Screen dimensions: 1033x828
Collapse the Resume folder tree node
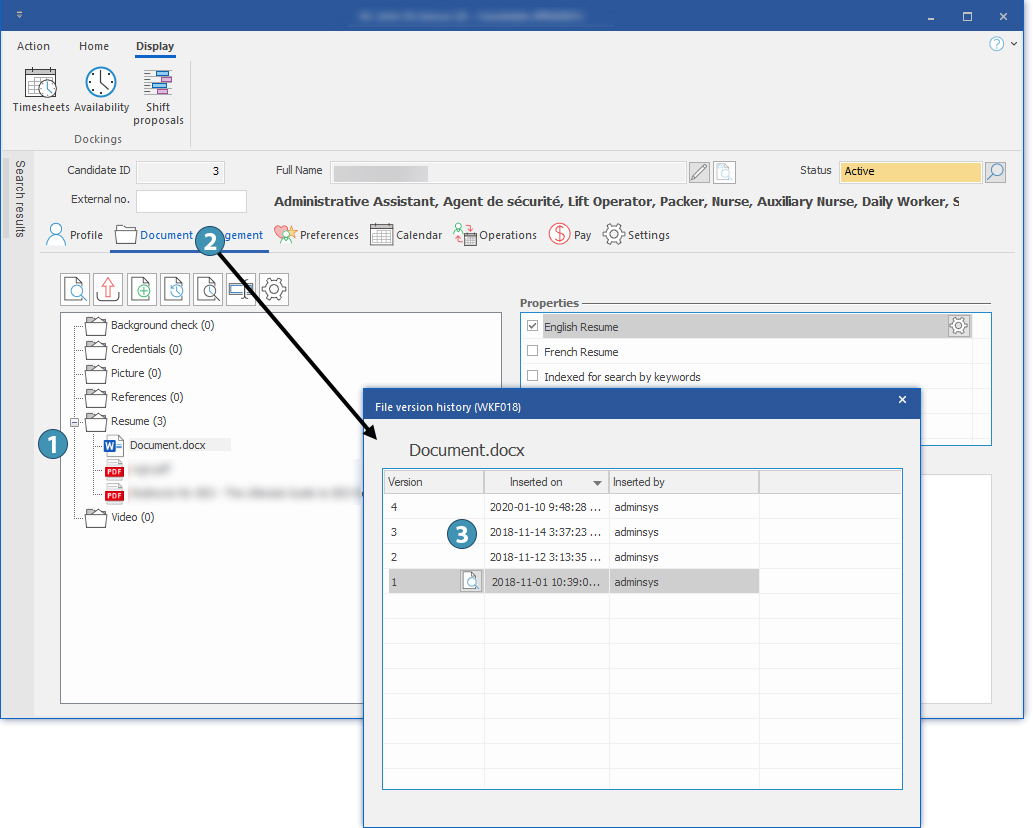pyautogui.click(x=75, y=422)
